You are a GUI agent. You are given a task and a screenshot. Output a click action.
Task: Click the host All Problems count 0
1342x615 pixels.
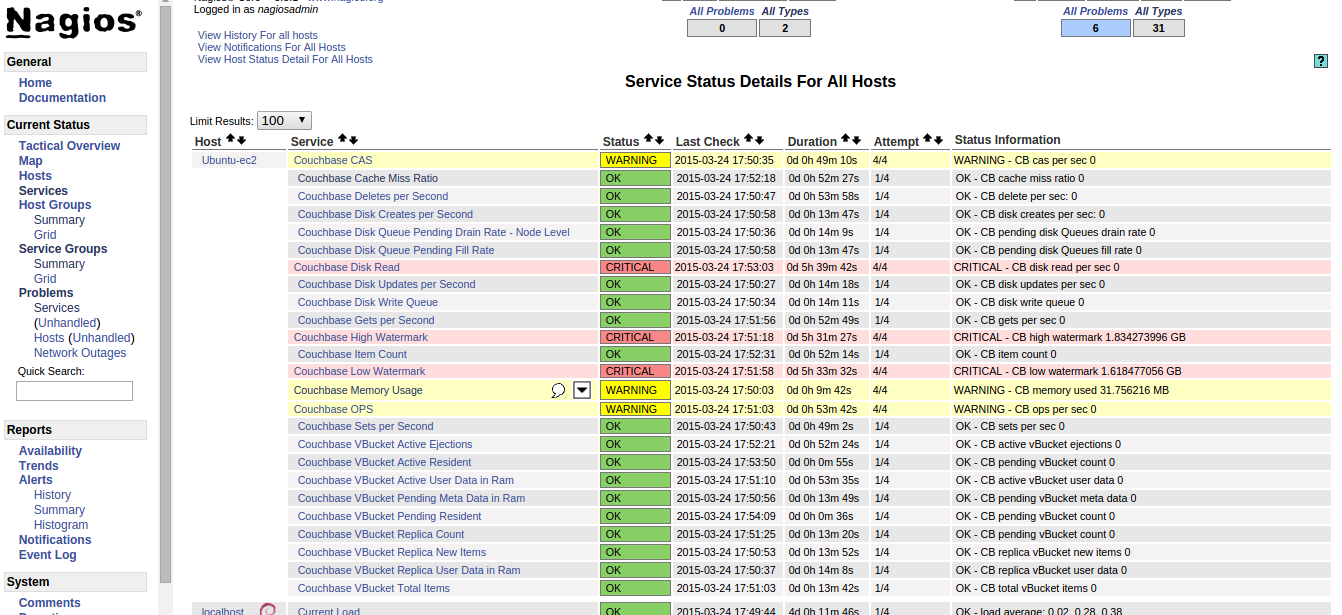pyautogui.click(x=722, y=28)
